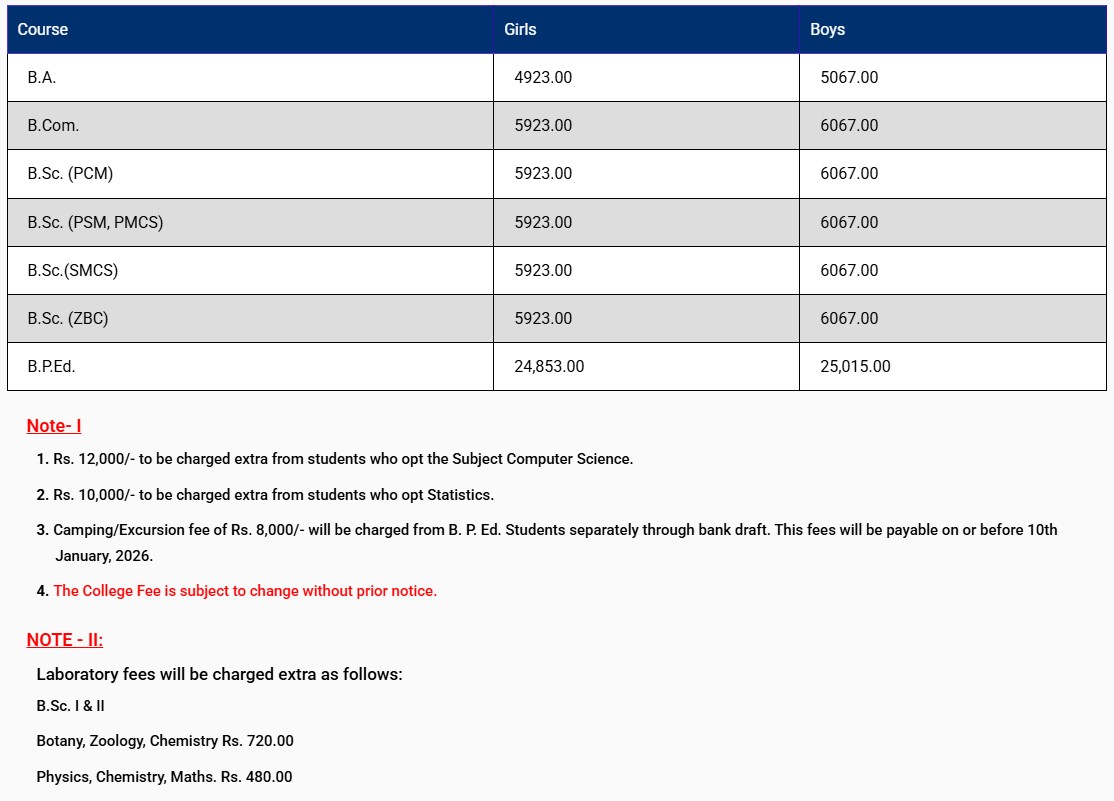Click the B.Sc. (ZBC) course cell
This screenshot has width=1114, height=801.
[68, 318]
